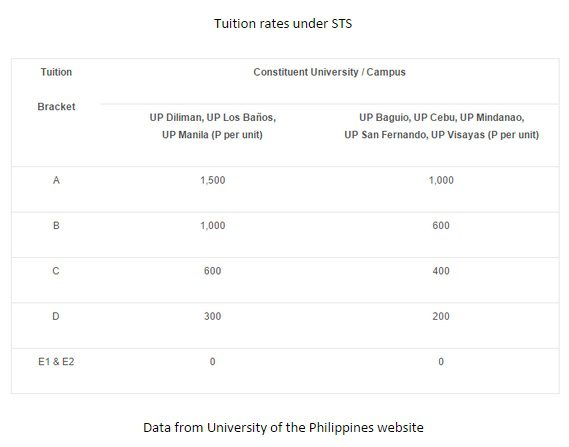Click the 'UP San Fernando, UP Visayas' header line
The width and height of the screenshot is (569, 447).
pyautogui.click(x=442, y=135)
